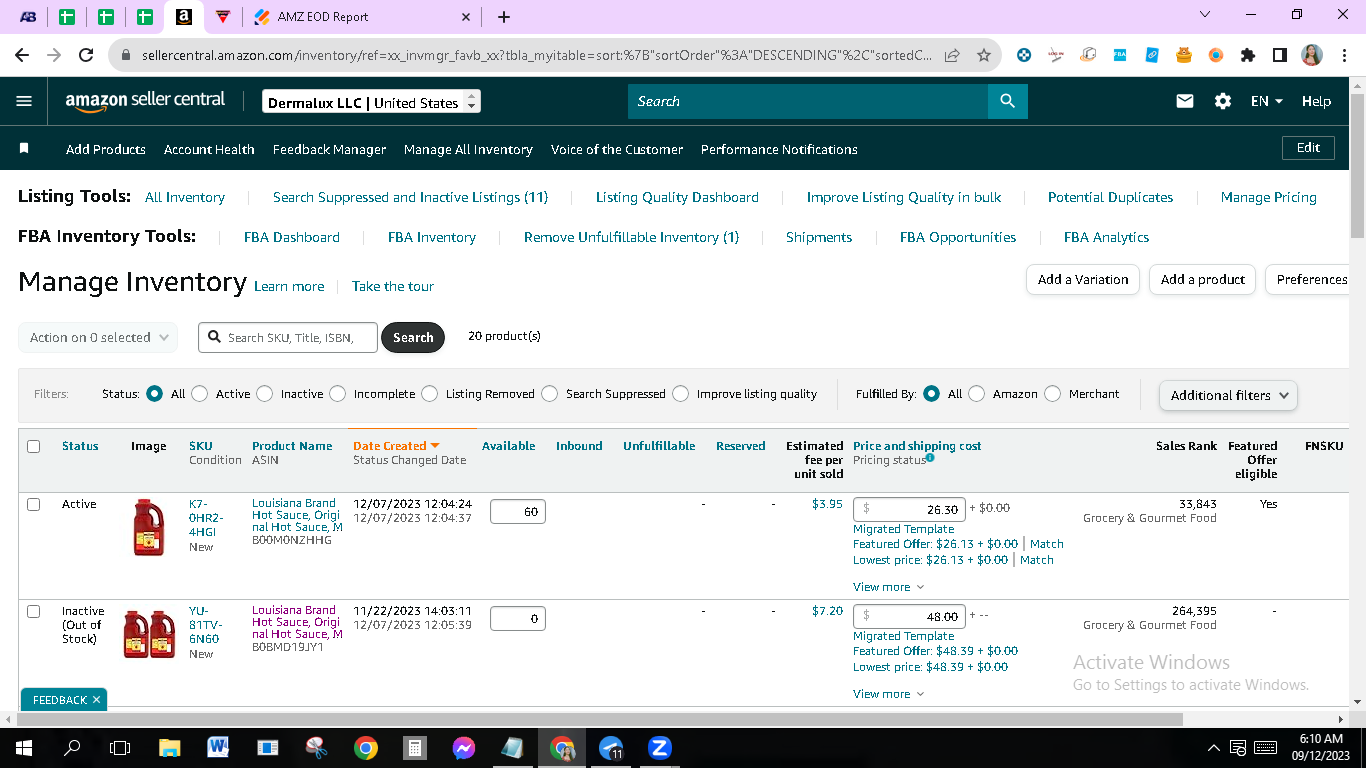Click the share icon in address bar
The image size is (1366, 768).
click(952, 56)
